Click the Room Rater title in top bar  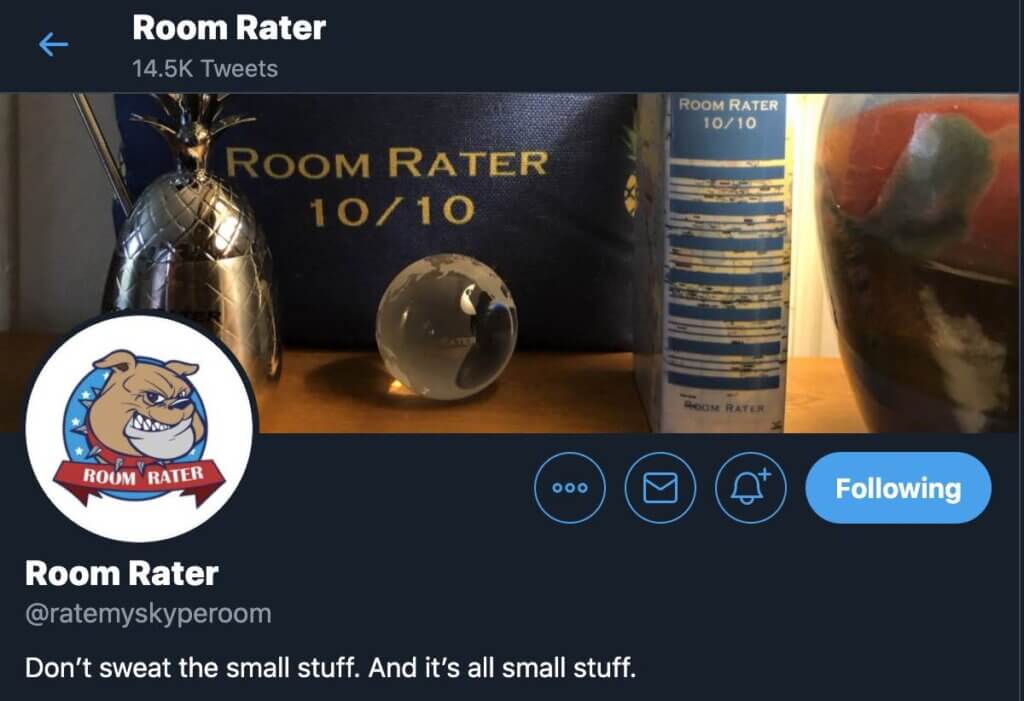click(229, 28)
